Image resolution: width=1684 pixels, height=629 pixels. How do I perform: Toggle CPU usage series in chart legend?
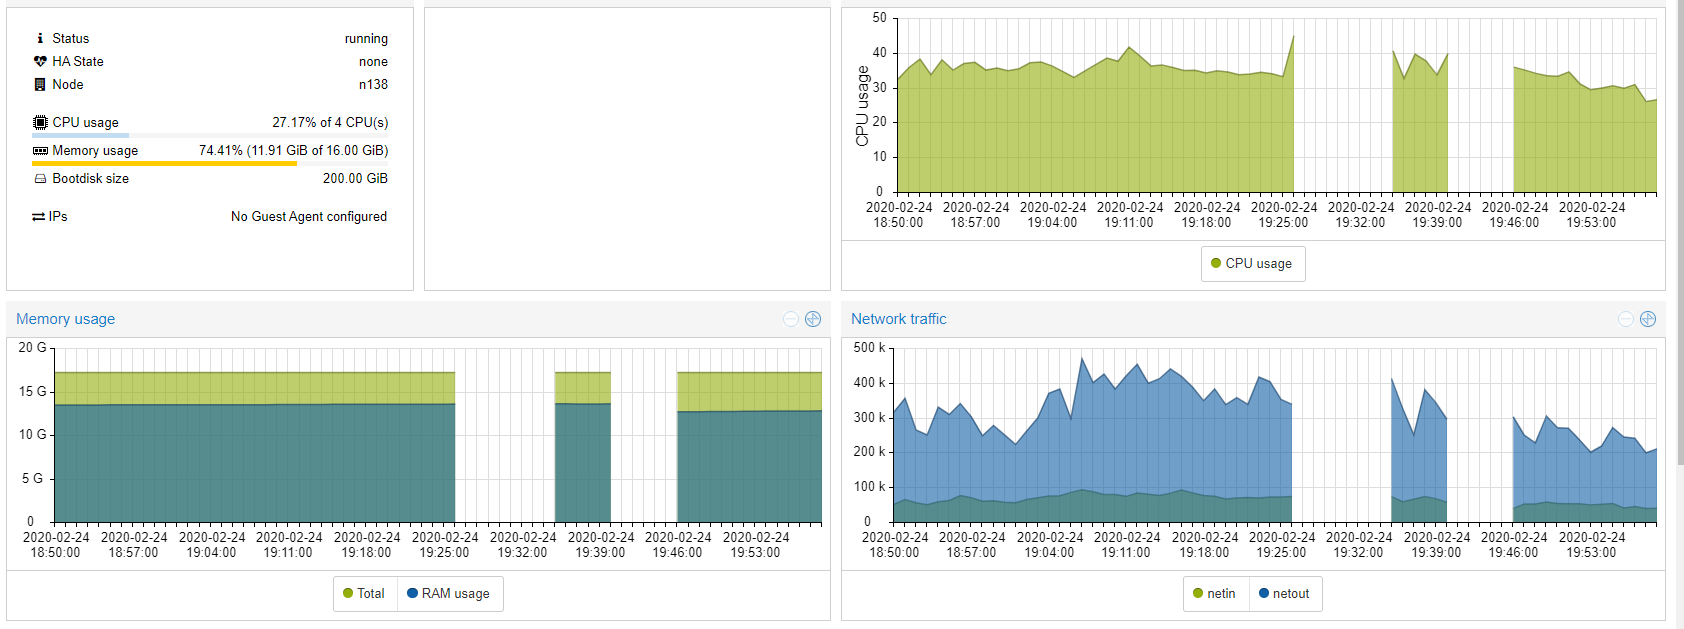(1252, 264)
